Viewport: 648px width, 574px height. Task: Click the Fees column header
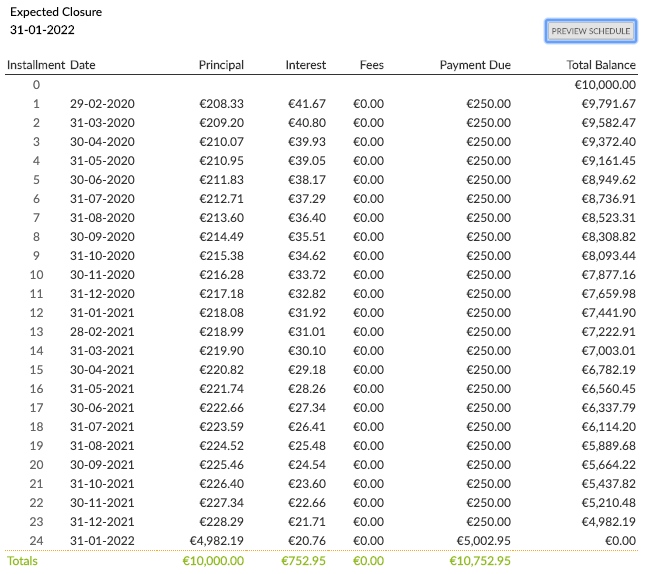coord(372,65)
